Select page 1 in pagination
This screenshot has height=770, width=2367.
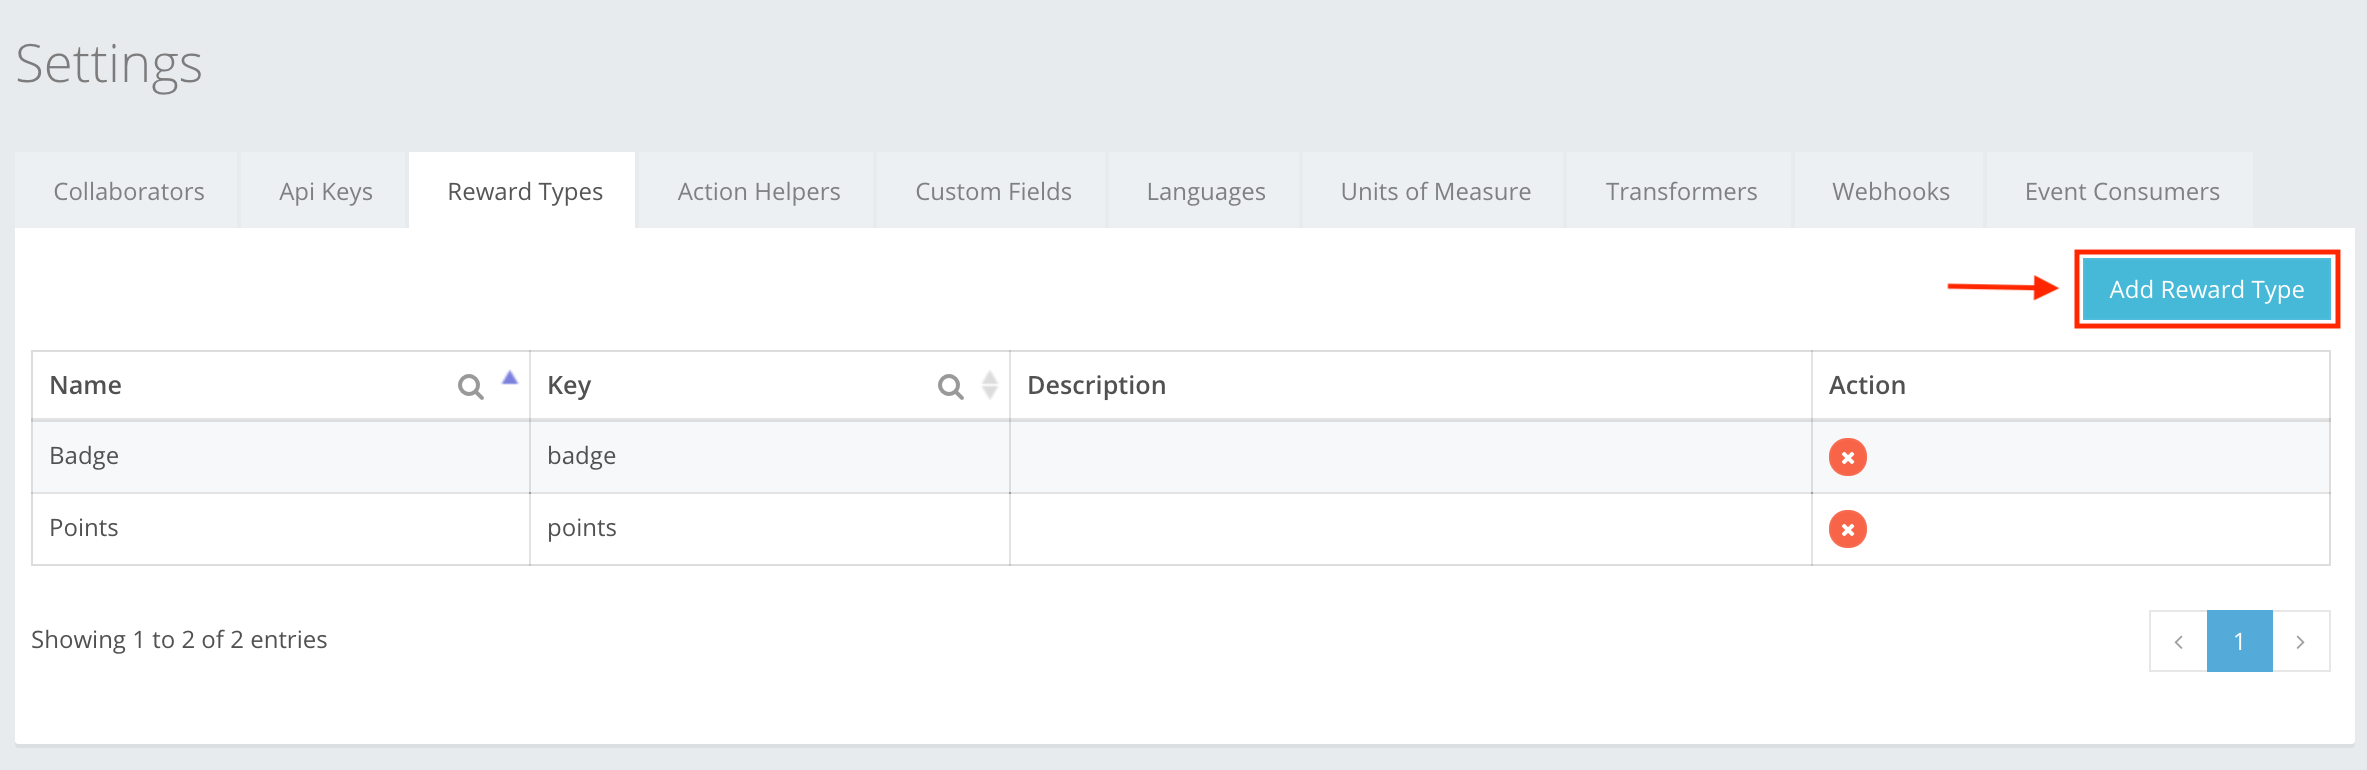[x=2239, y=641]
